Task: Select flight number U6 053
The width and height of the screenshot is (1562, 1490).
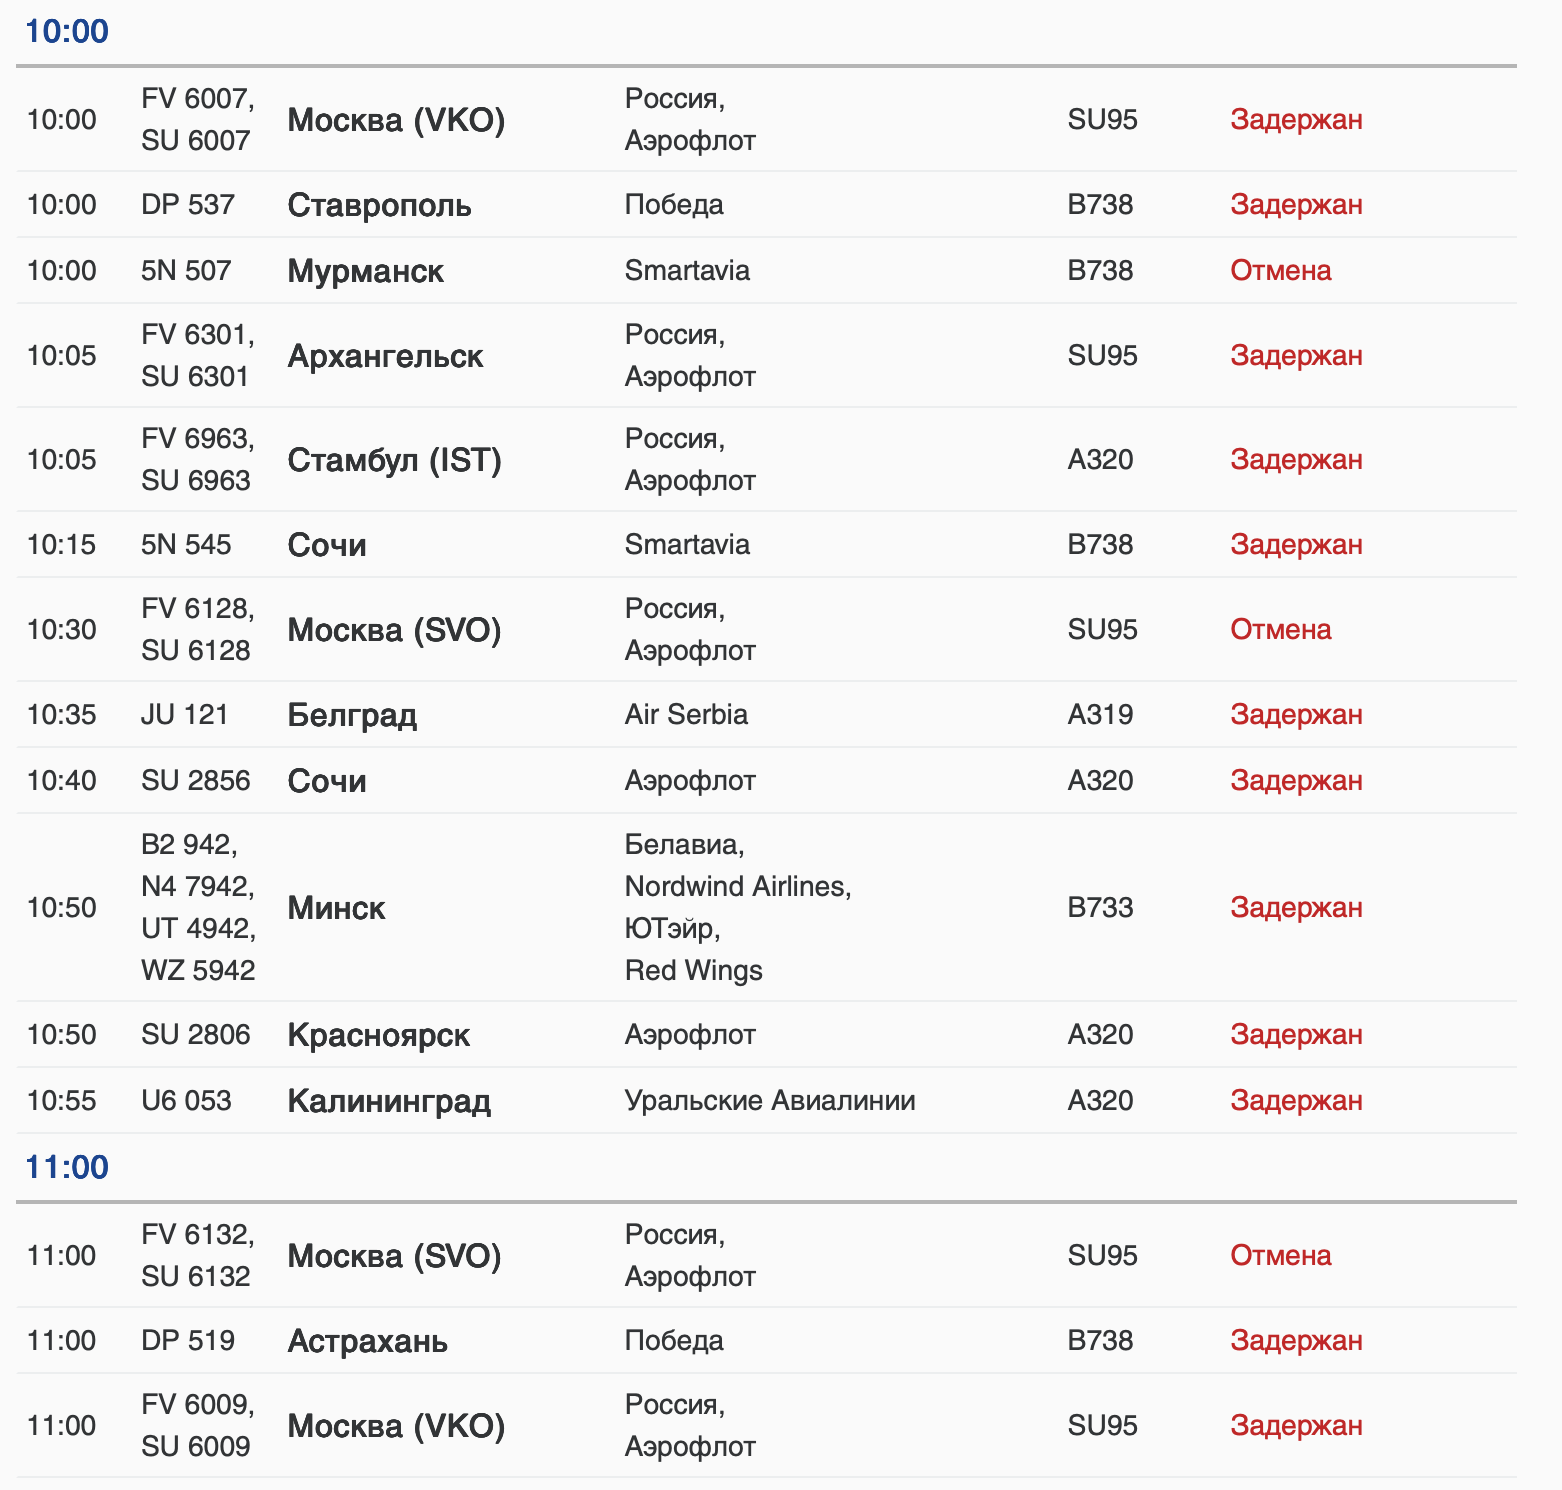Action: click(186, 1101)
